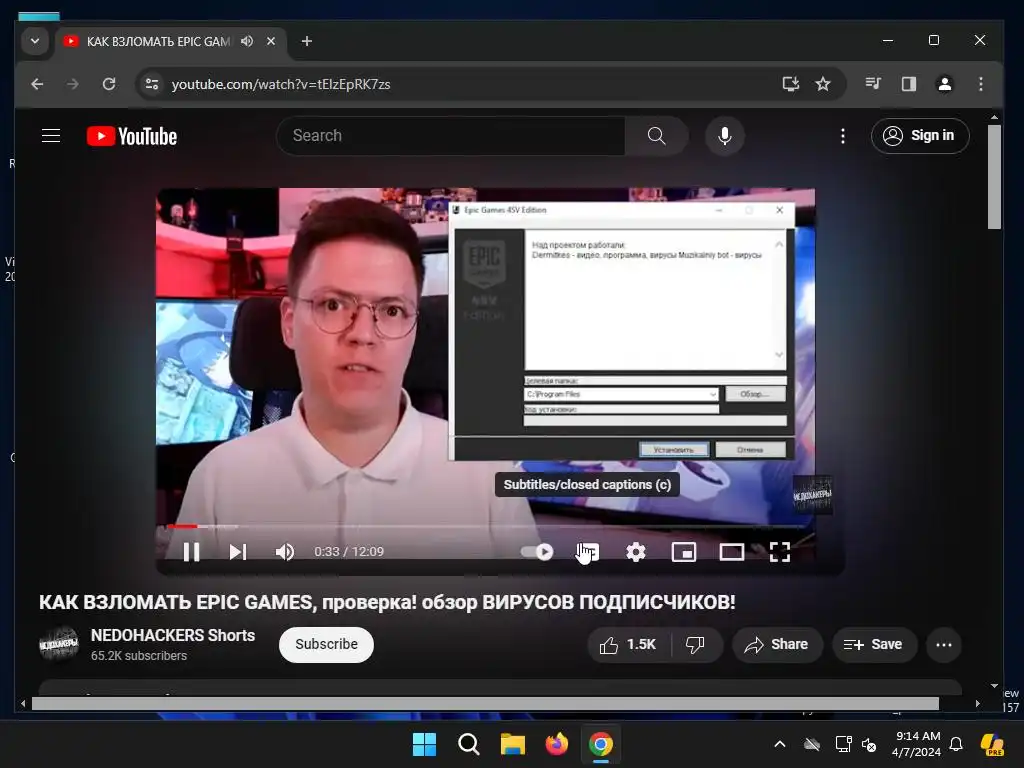Open the clock showing 9:14 AM
This screenshot has width=1024, height=768.
click(916, 744)
